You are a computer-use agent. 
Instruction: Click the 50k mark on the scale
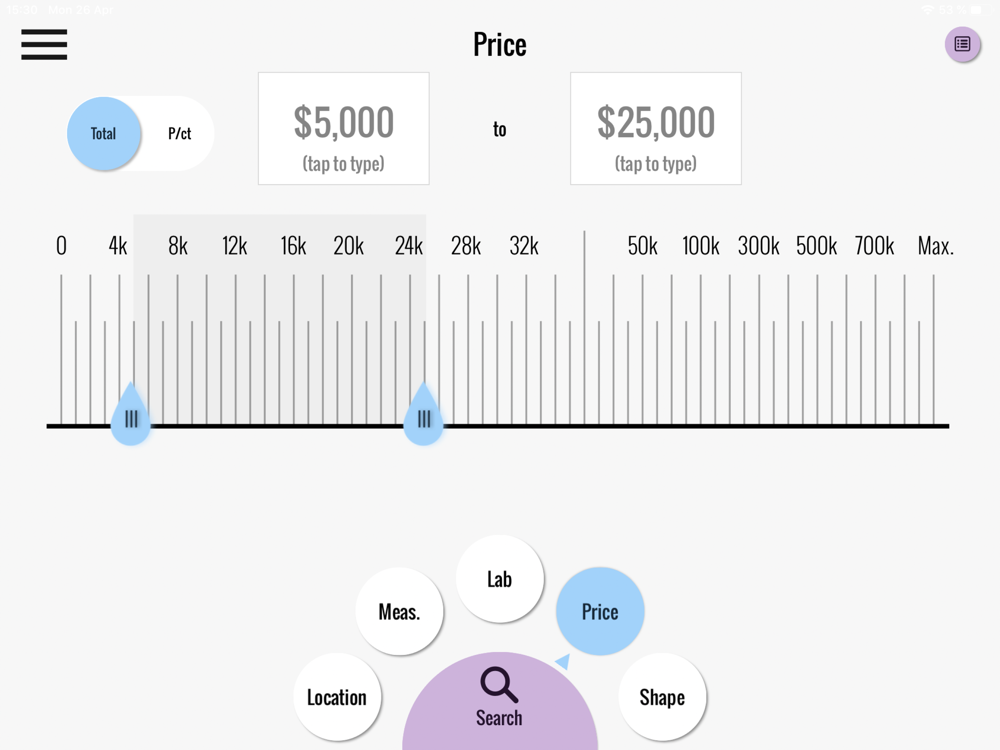coord(643,246)
